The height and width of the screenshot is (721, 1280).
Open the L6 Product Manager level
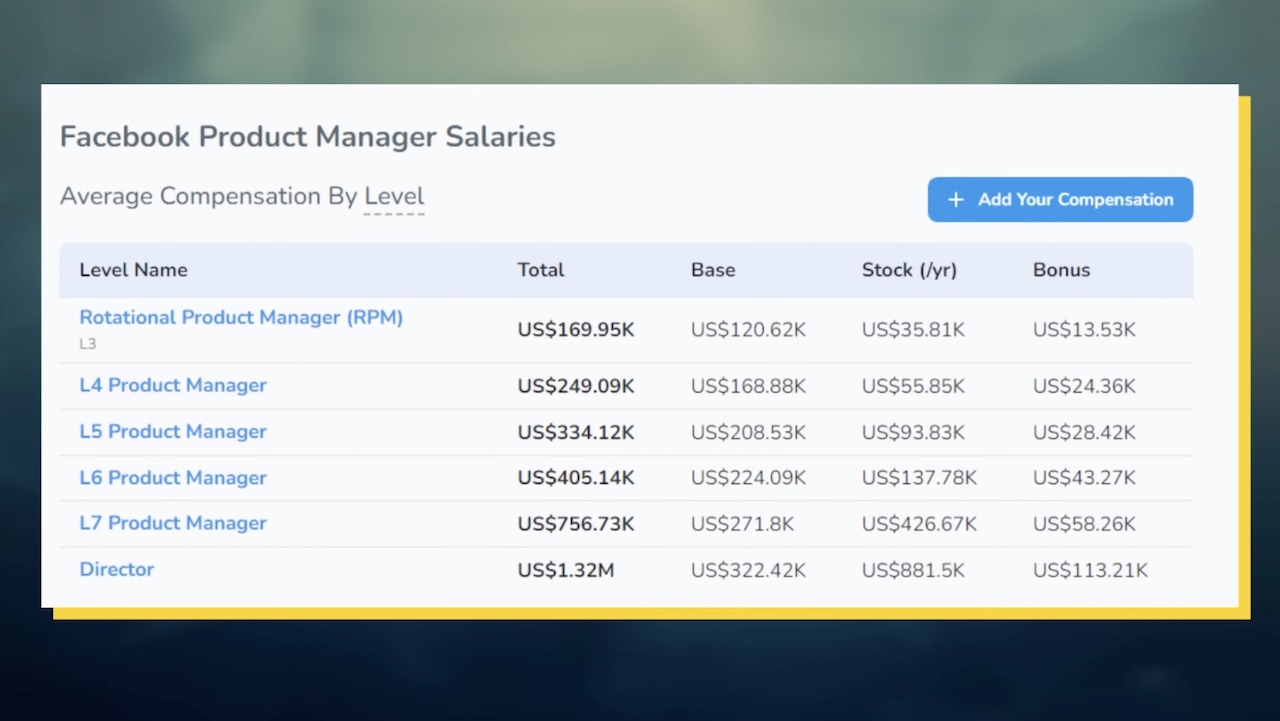point(173,477)
